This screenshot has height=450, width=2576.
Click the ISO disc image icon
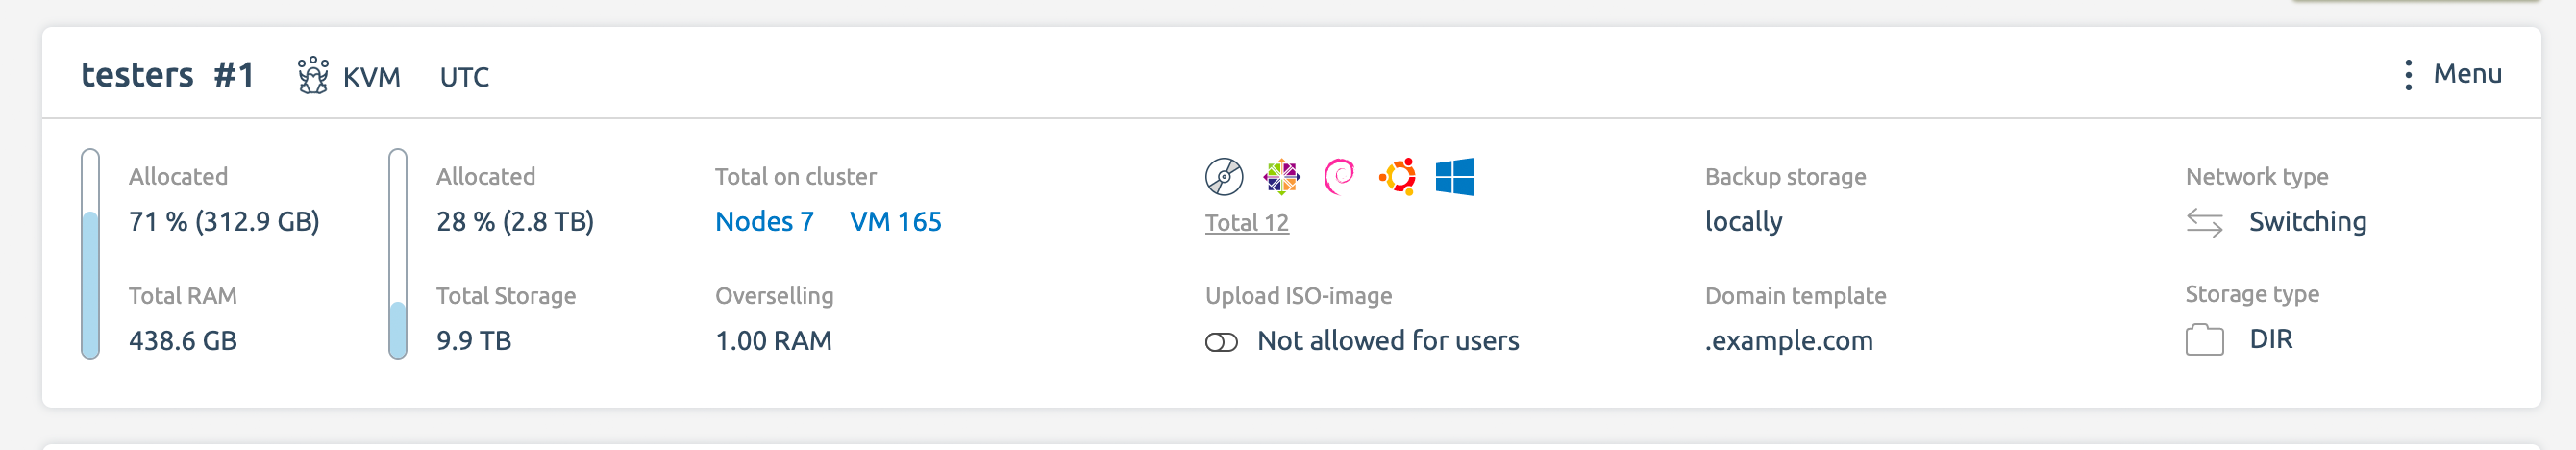pyautogui.click(x=1224, y=177)
